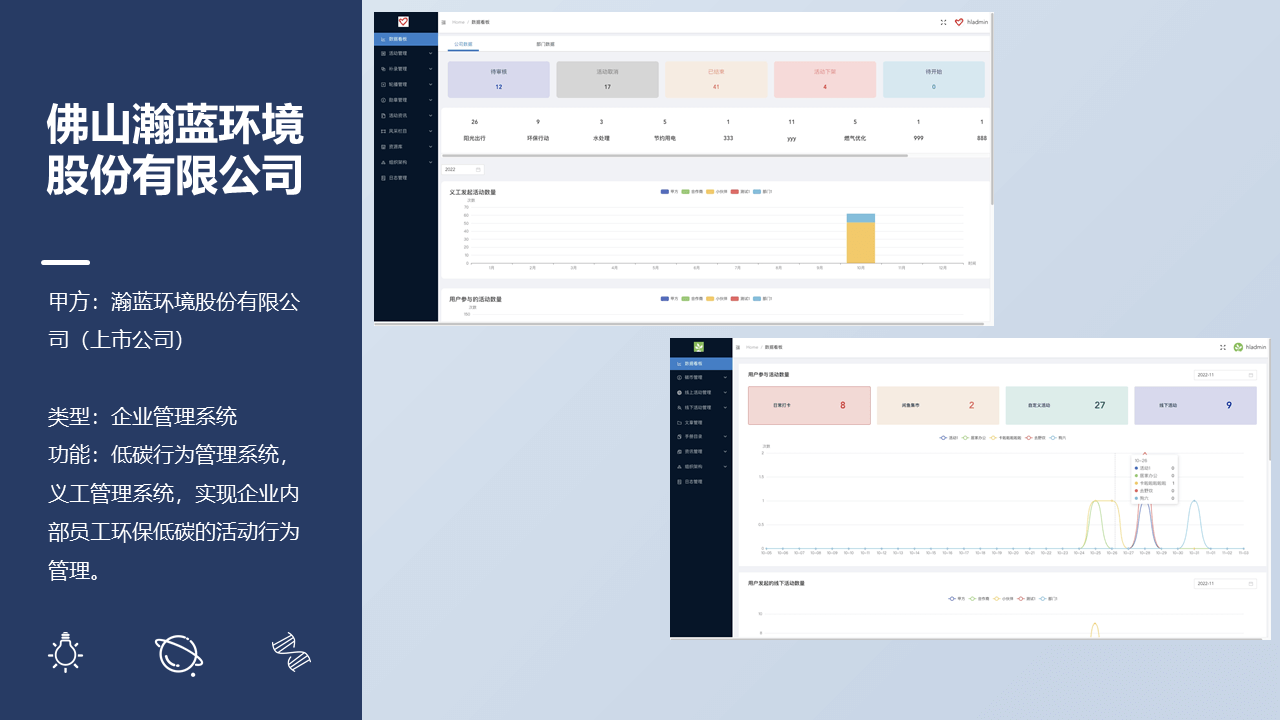
Task: Click the 数据看板 chart icon in the upper sidebar
Action: [383, 39]
